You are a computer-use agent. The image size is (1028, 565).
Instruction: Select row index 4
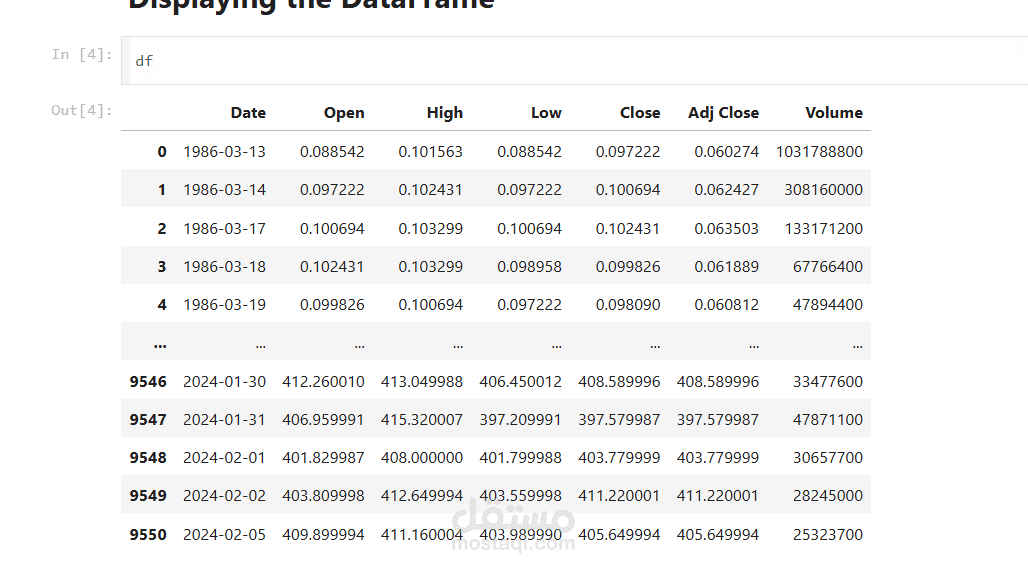pos(162,305)
